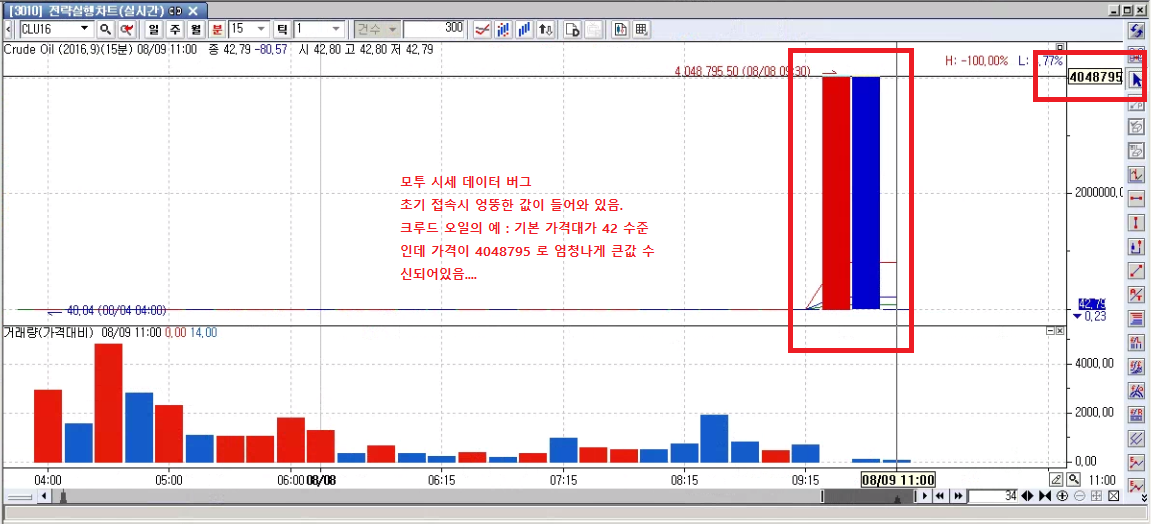Close the 전략실행차트 tab with X
Image resolution: width=1151 pixels, height=524 pixels.
193,9
